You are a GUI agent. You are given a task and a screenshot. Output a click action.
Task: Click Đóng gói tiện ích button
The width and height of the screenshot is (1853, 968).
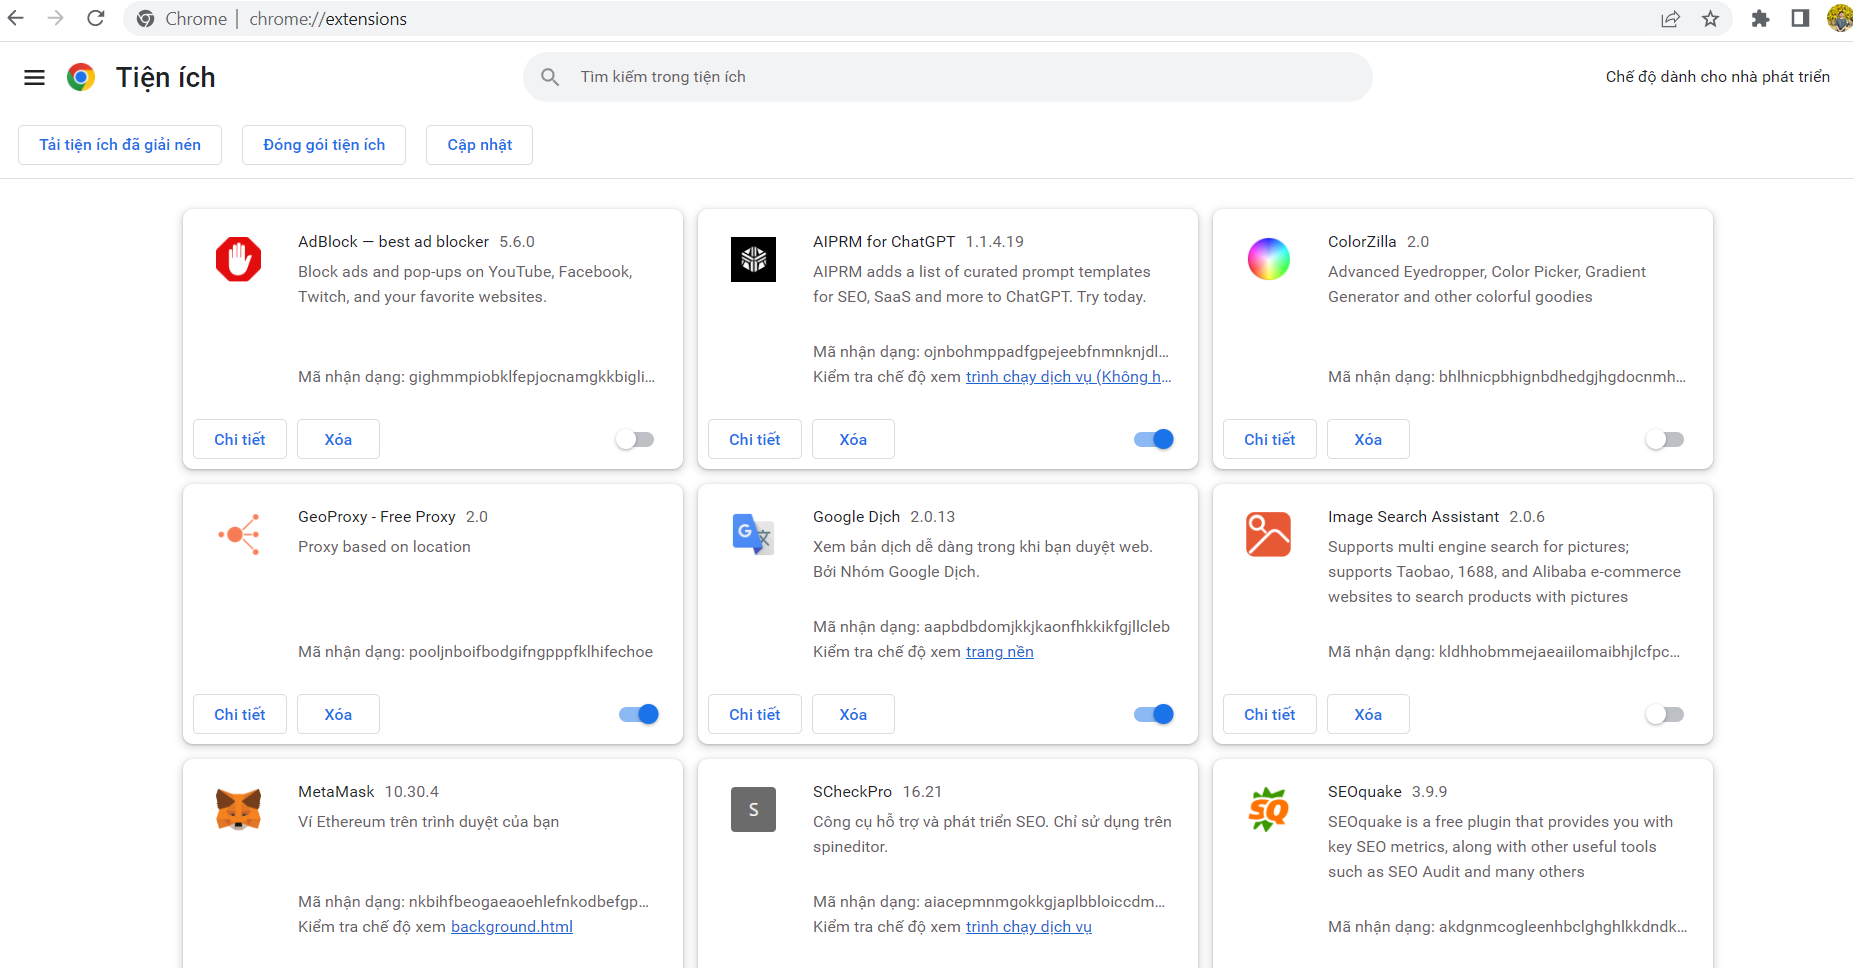click(324, 145)
